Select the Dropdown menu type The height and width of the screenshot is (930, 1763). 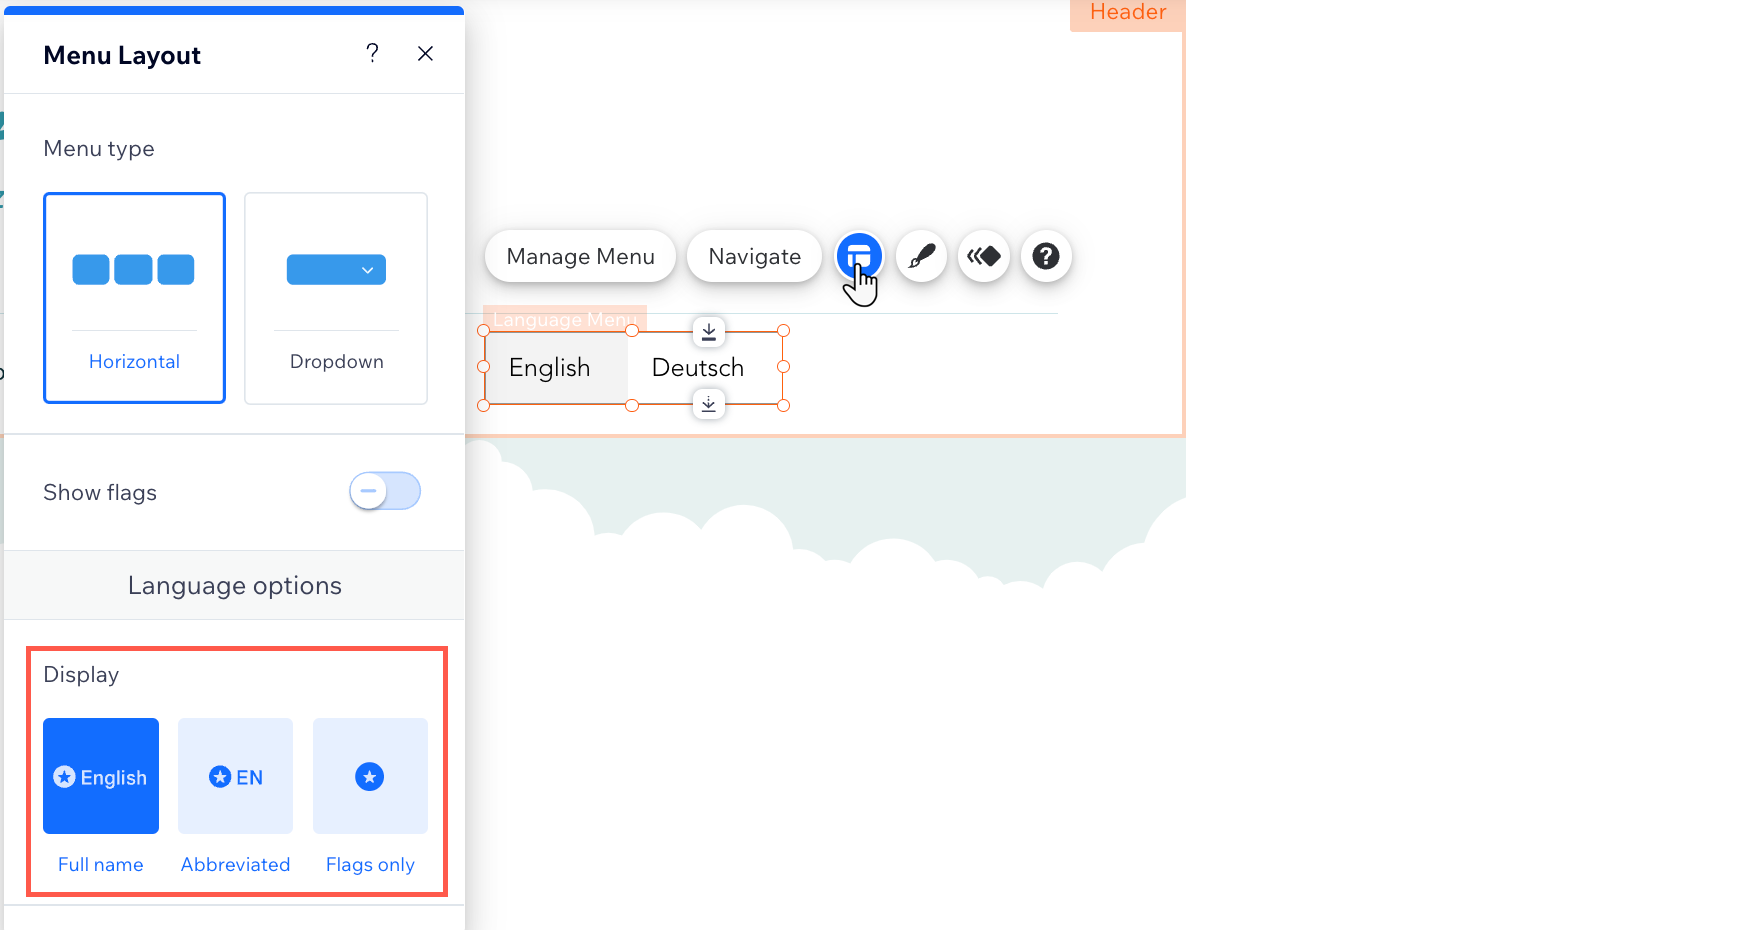point(336,298)
